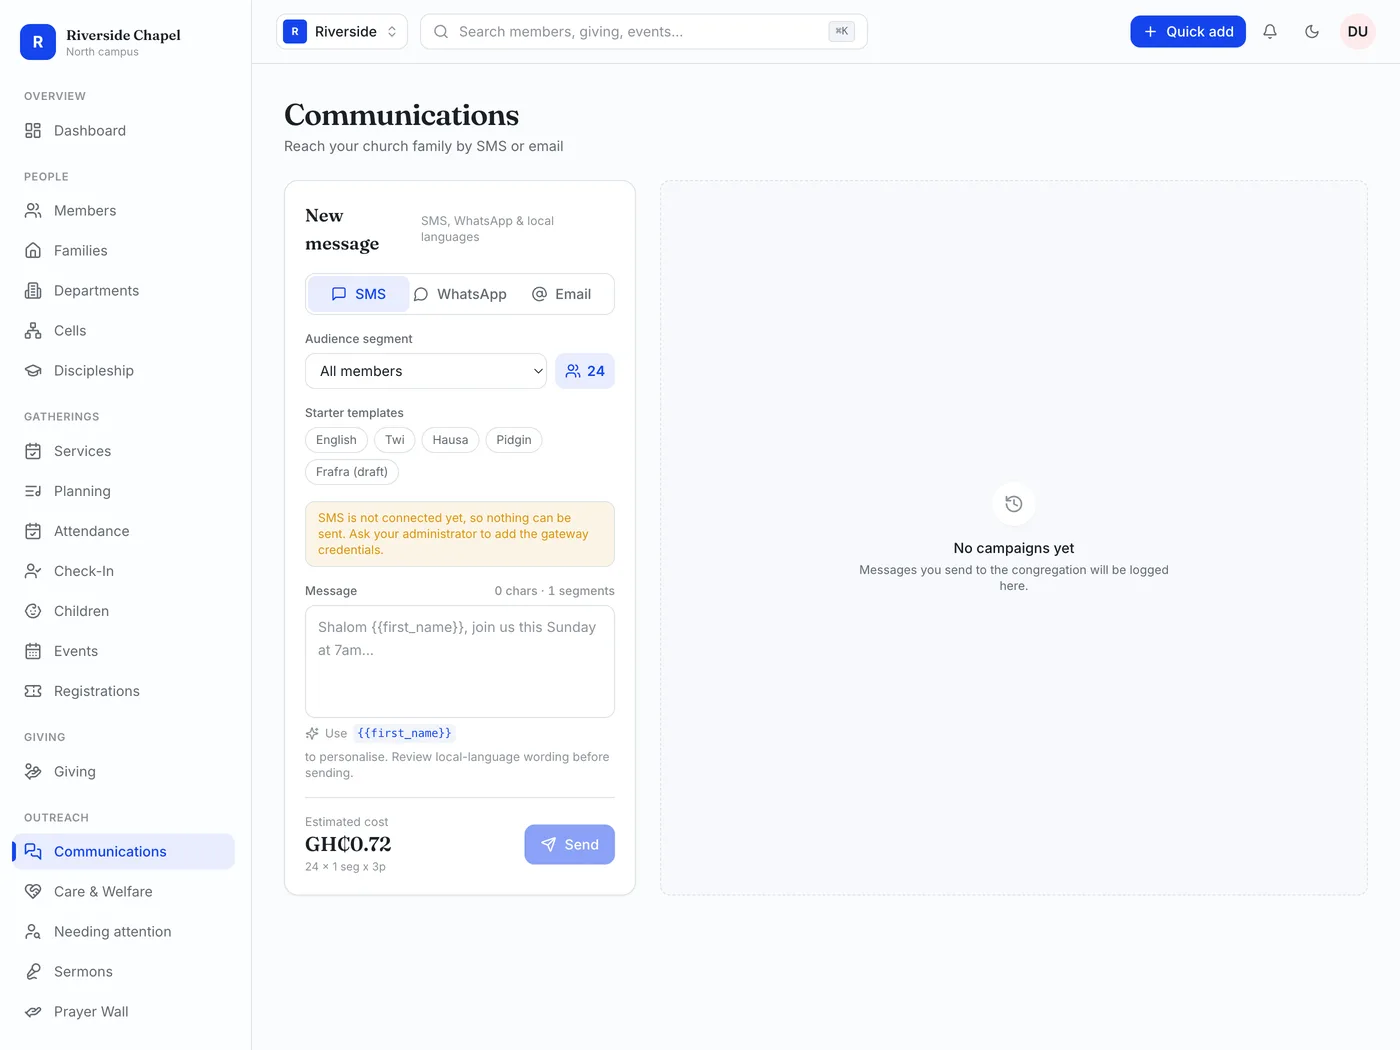Click the Cells icon in sidebar
The height and width of the screenshot is (1050, 1400).
pyautogui.click(x=33, y=331)
